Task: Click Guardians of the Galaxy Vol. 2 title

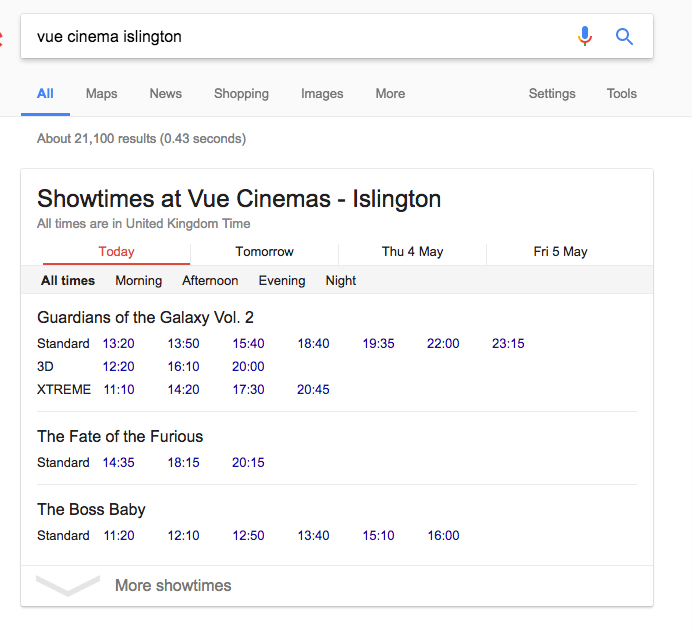Action: click(x=145, y=317)
